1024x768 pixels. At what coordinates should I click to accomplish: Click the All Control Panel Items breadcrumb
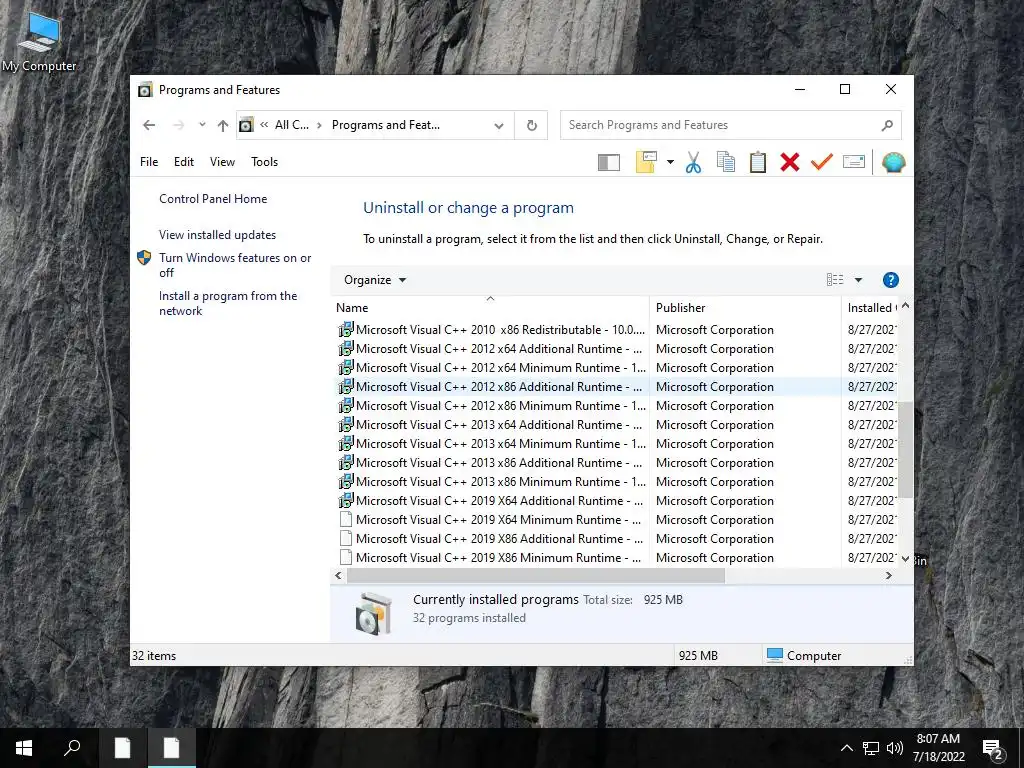click(291, 125)
